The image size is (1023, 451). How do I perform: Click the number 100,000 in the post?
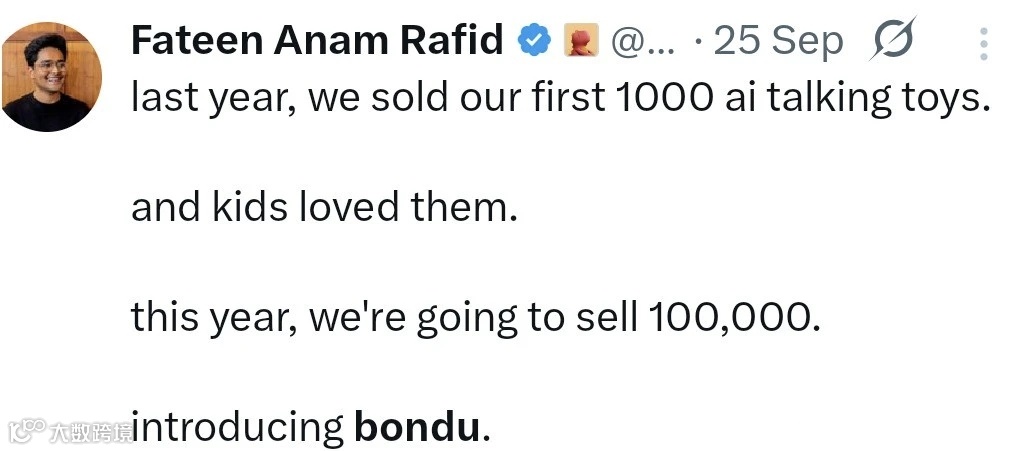734,319
